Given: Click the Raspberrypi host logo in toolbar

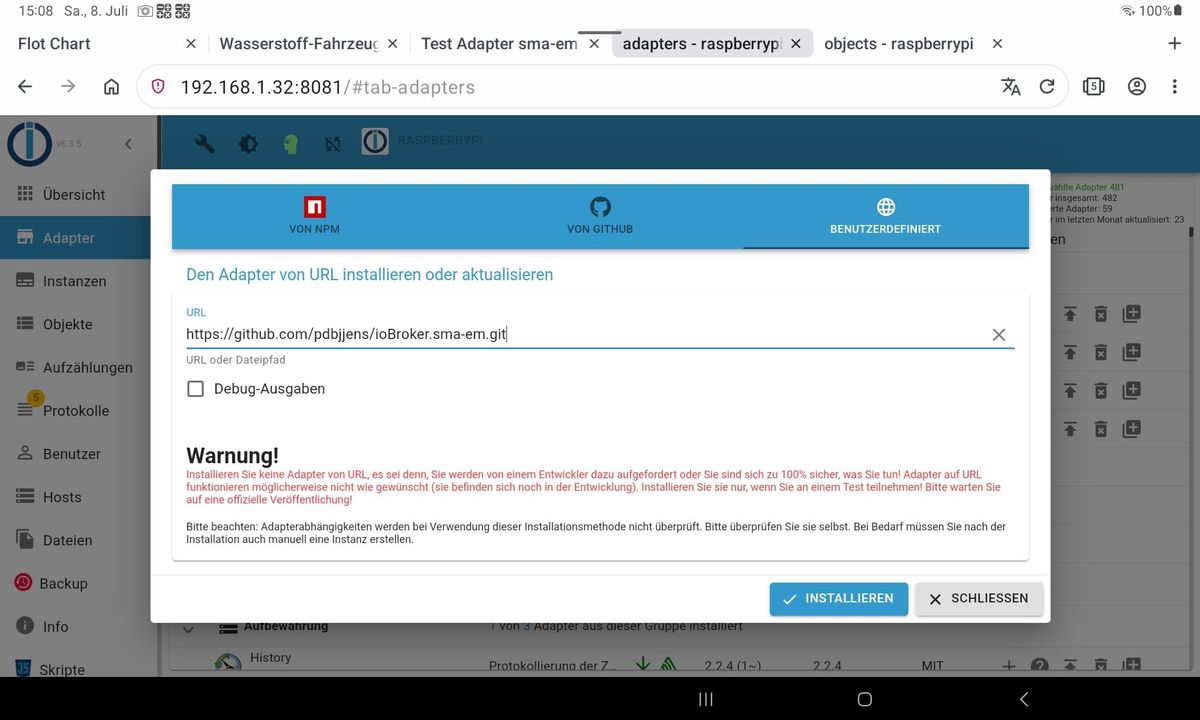Looking at the screenshot, I should (x=375, y=142).
